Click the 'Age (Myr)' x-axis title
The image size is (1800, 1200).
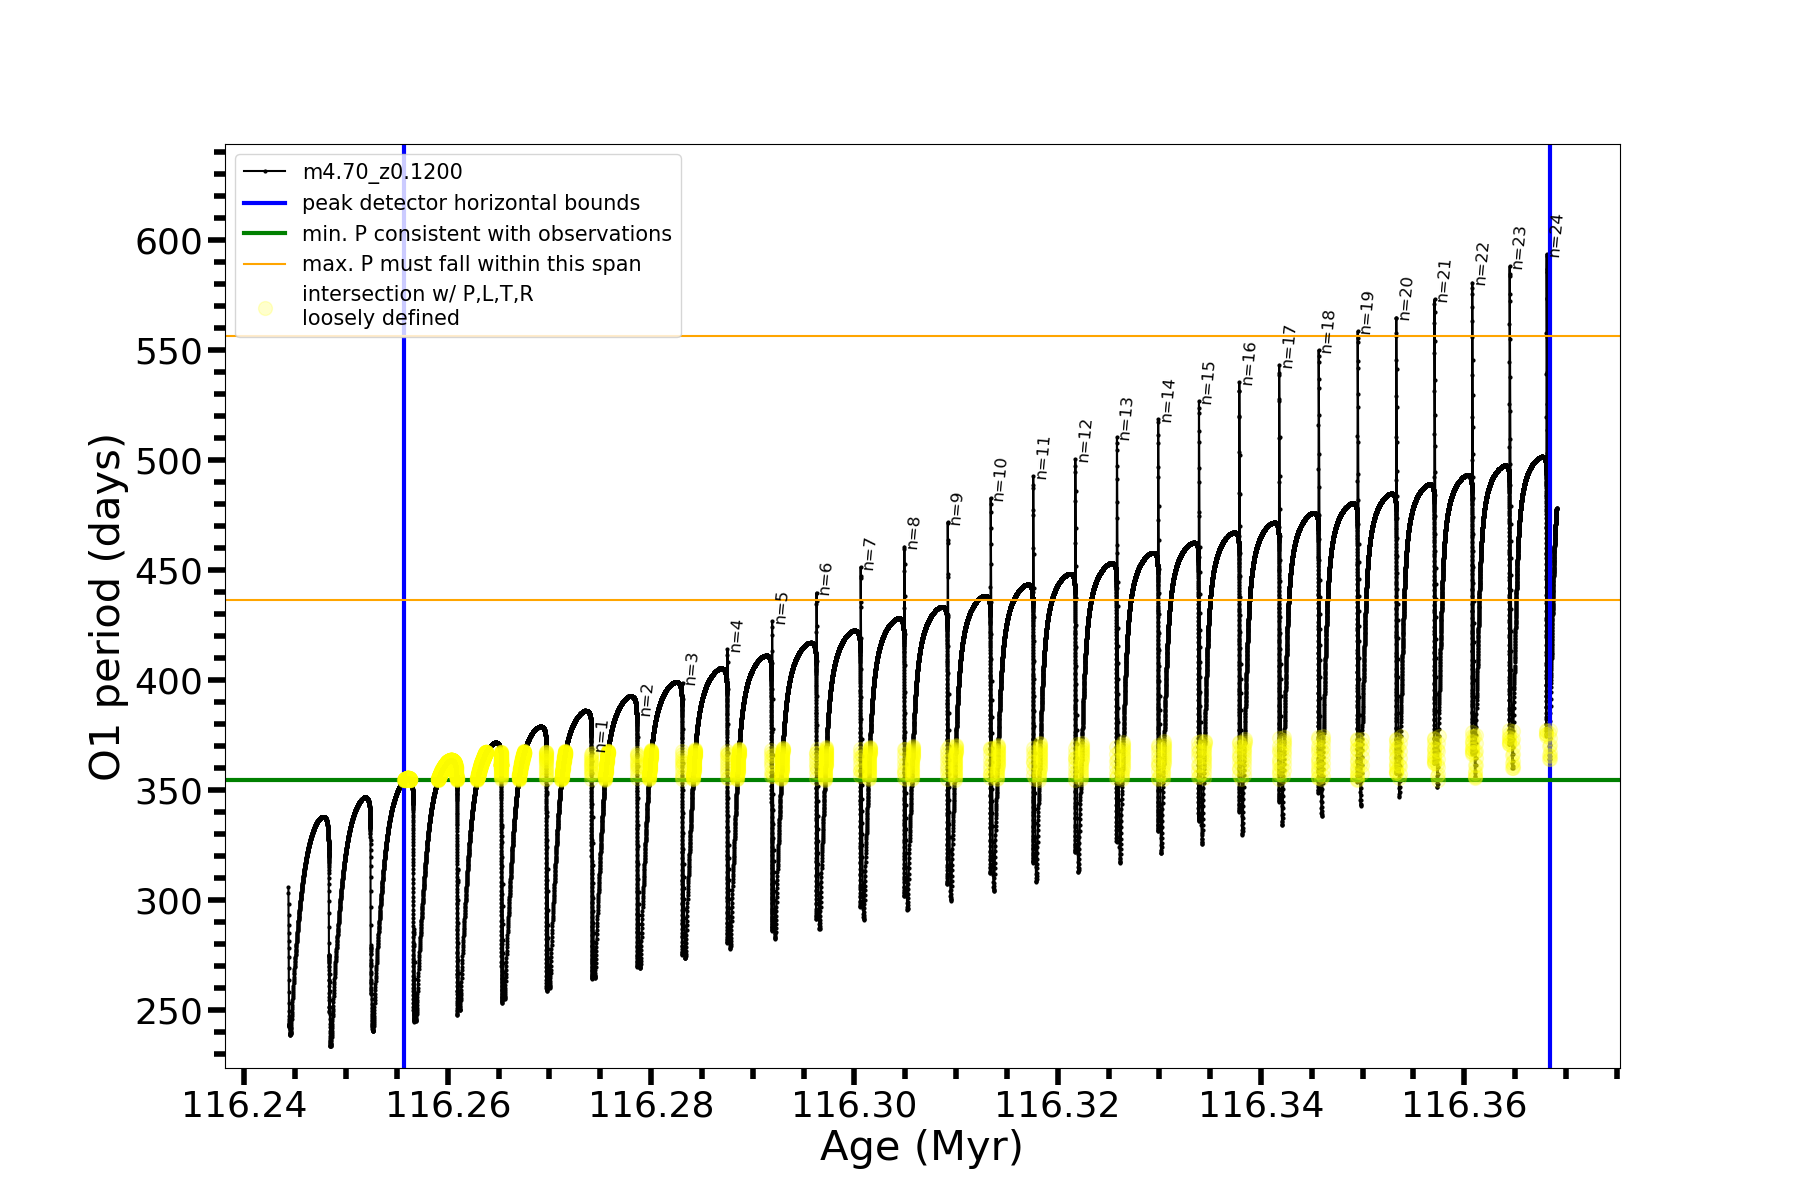pyautogui.click(x=921, y=1146)
